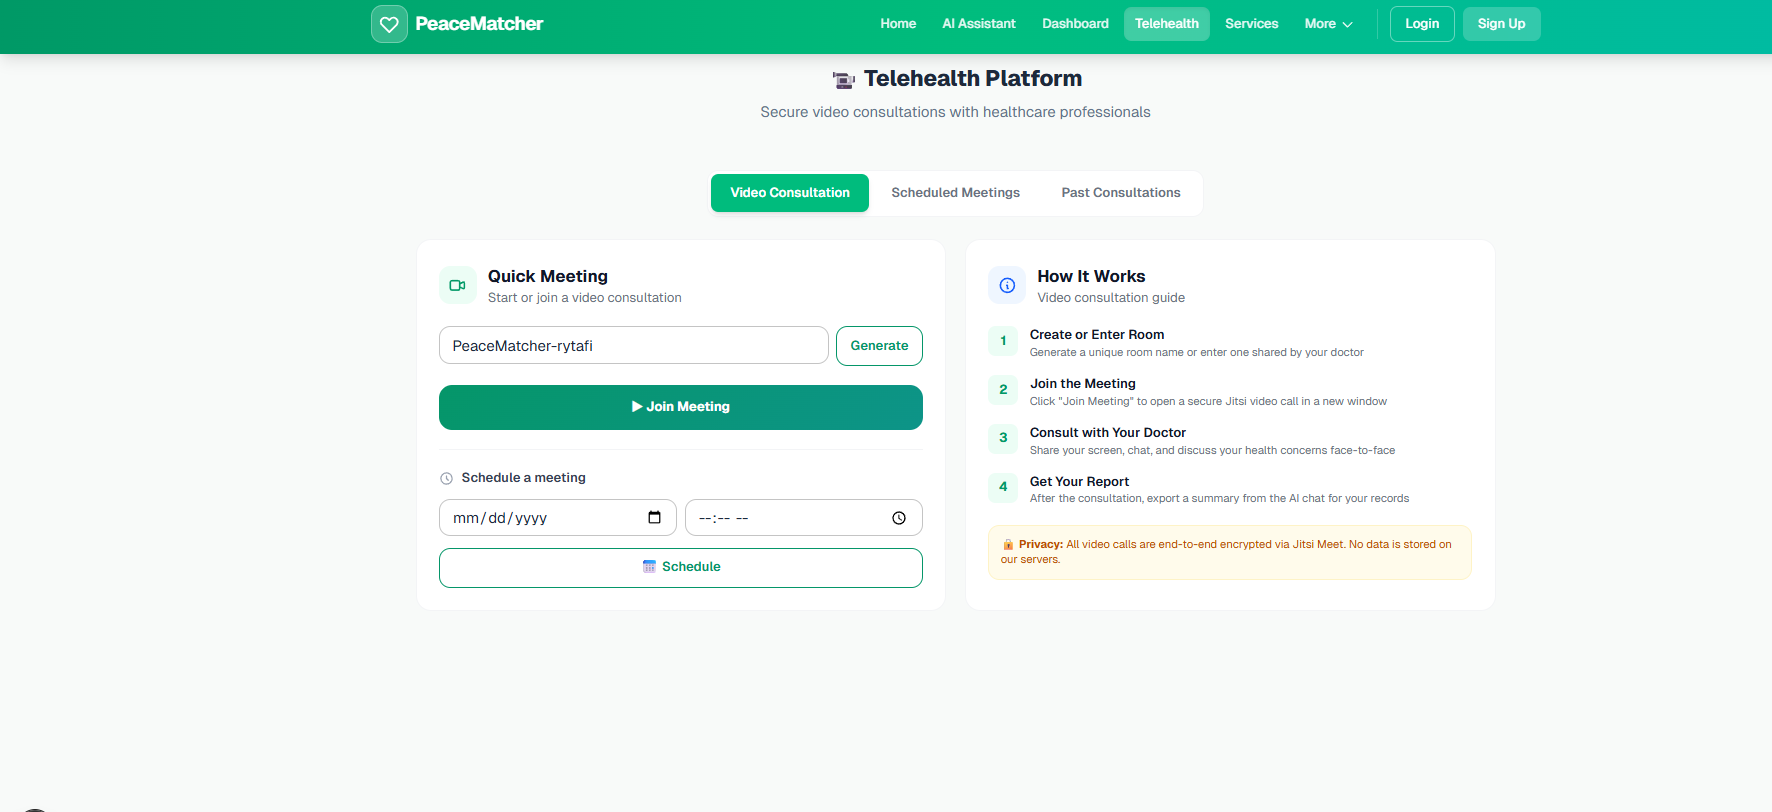1772x812 pixels.
Task: Click the Schedule button
Action: coord(681,567)
